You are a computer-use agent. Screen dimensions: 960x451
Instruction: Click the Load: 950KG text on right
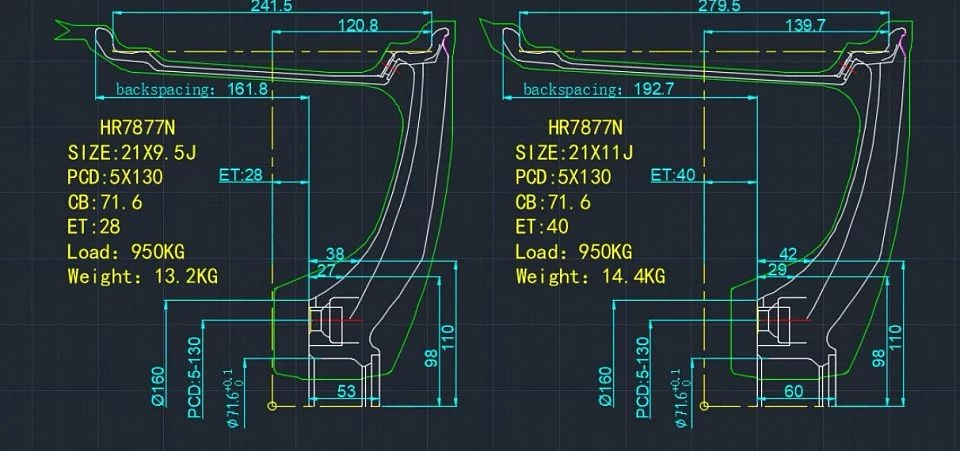(x=574, y=252)
